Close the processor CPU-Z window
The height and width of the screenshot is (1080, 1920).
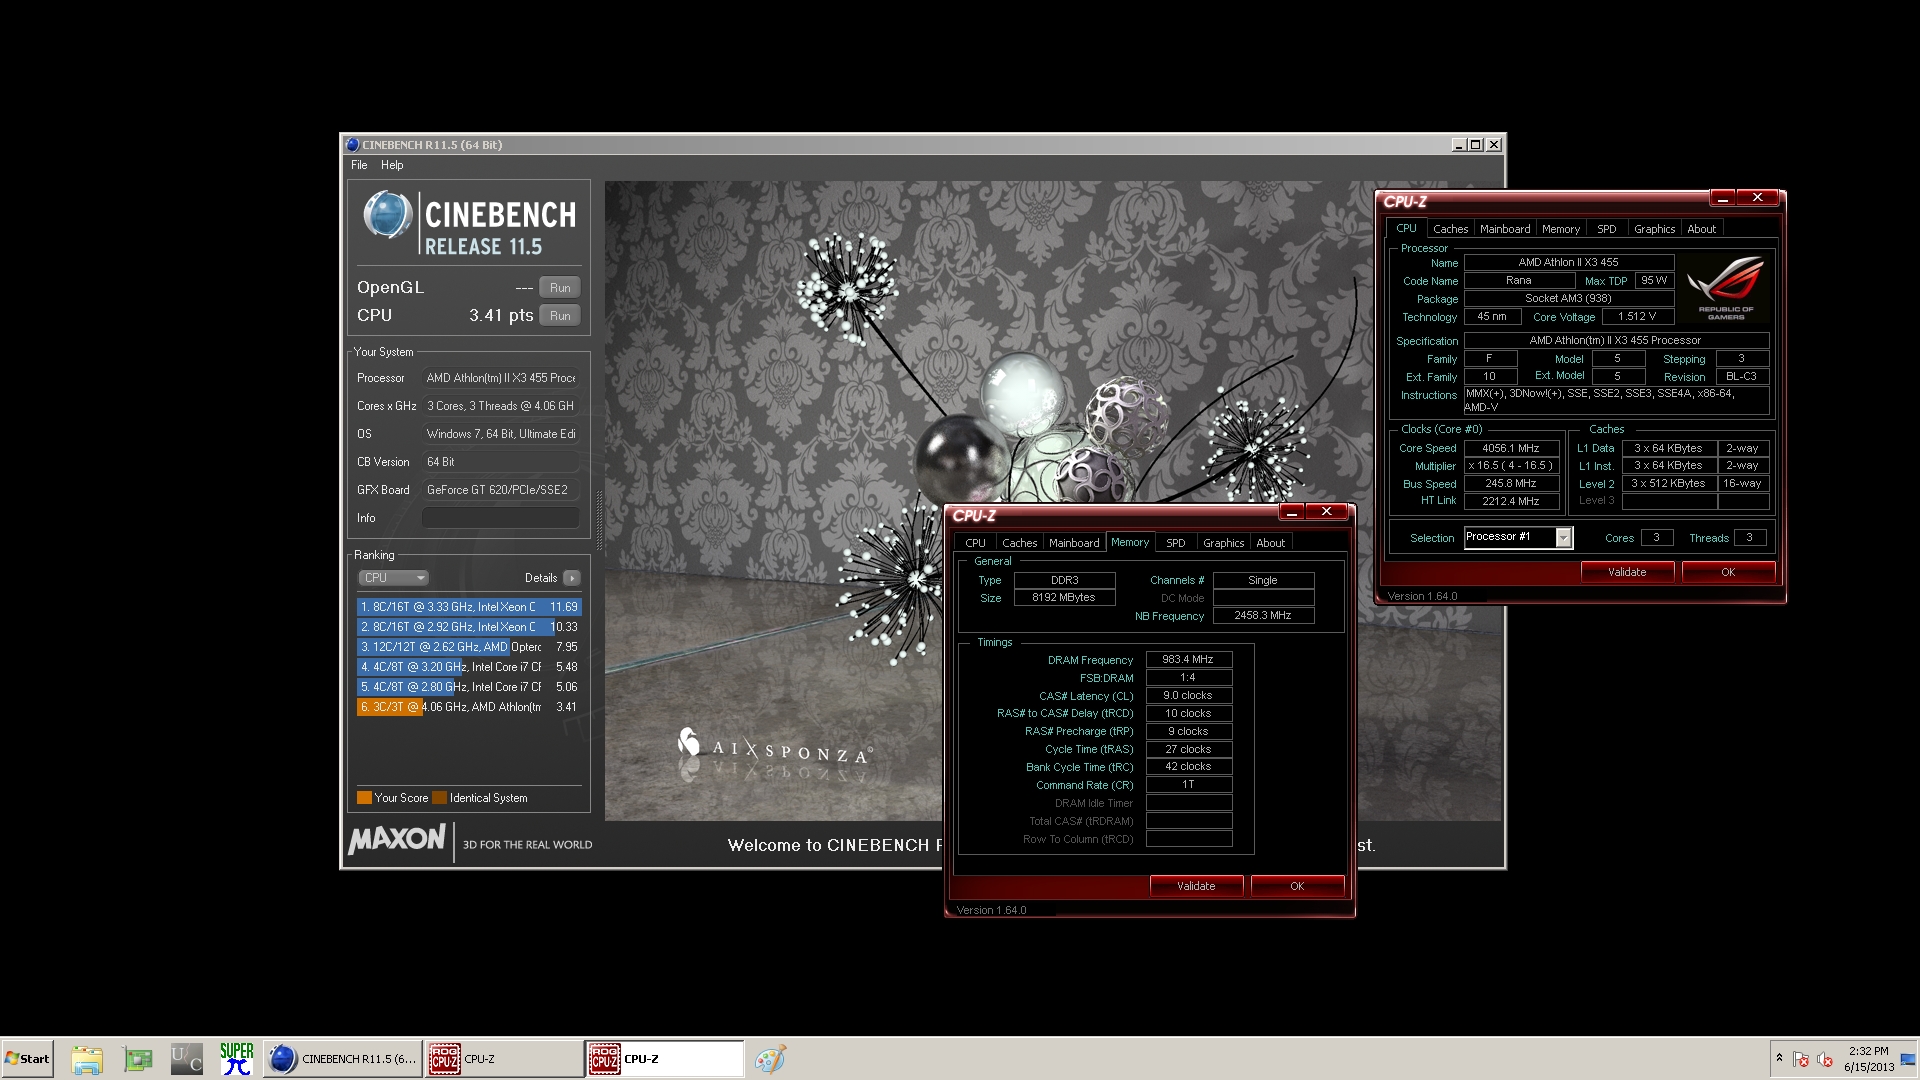click(1757, 198)
